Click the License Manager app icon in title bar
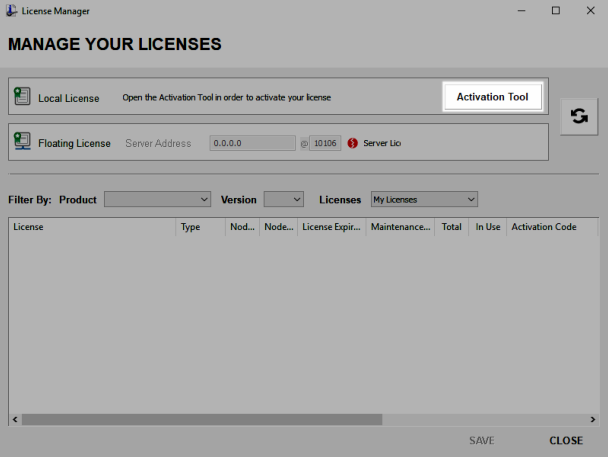Screen dimensions: 608x457 pyautogui.click(x=11, y=10)
